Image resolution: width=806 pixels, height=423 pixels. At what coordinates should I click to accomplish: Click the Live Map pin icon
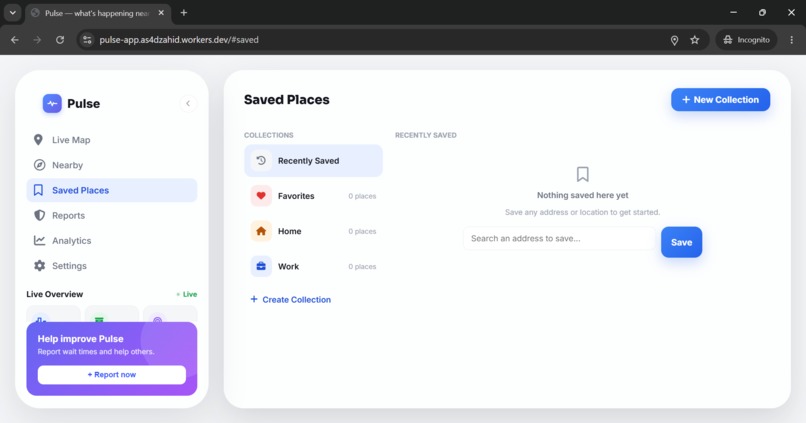pos(39,140)
